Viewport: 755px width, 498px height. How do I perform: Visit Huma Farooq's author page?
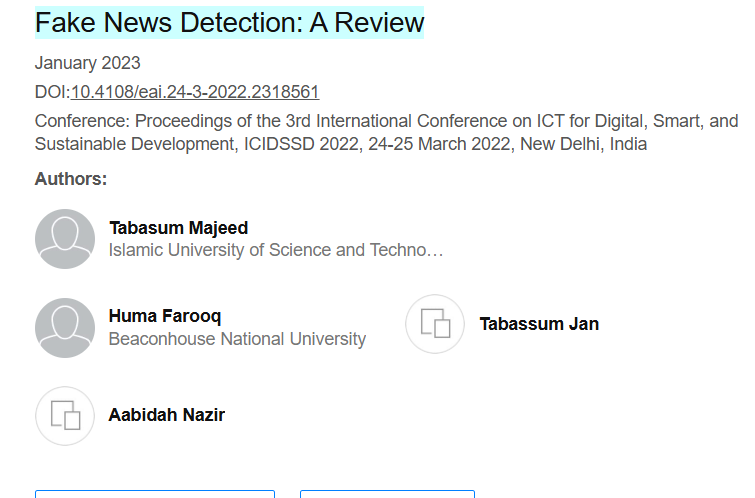pyautogui.click(x=165, y=316)
